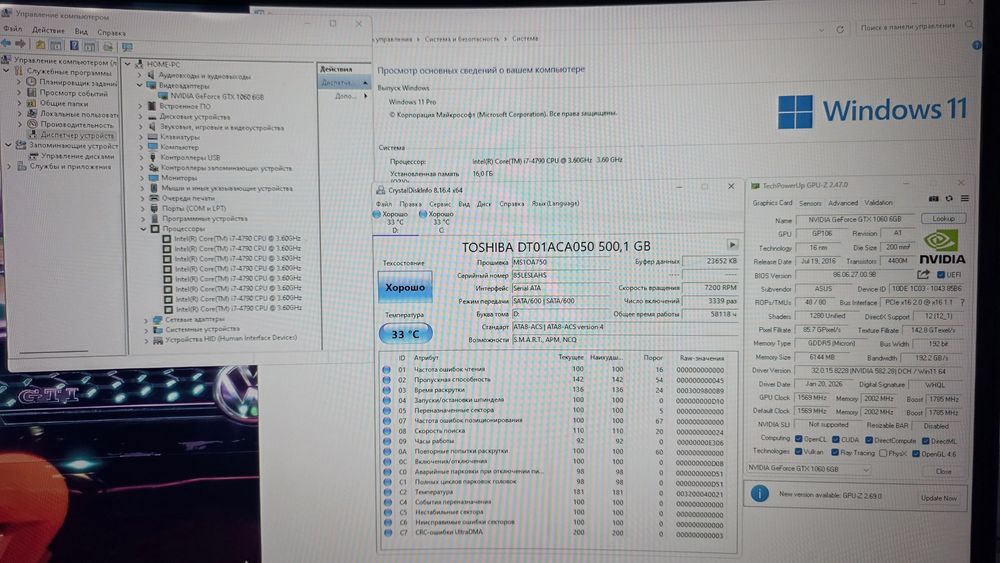This screenshot has height=563, width=1000.
Task: Click next disk arrow in CrystalDiskInfo
Action: [x=732, y=245]
